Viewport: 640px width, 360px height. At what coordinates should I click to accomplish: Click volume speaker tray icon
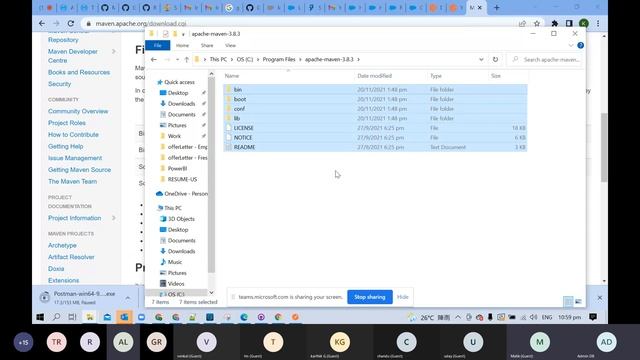tap(533, 318)
